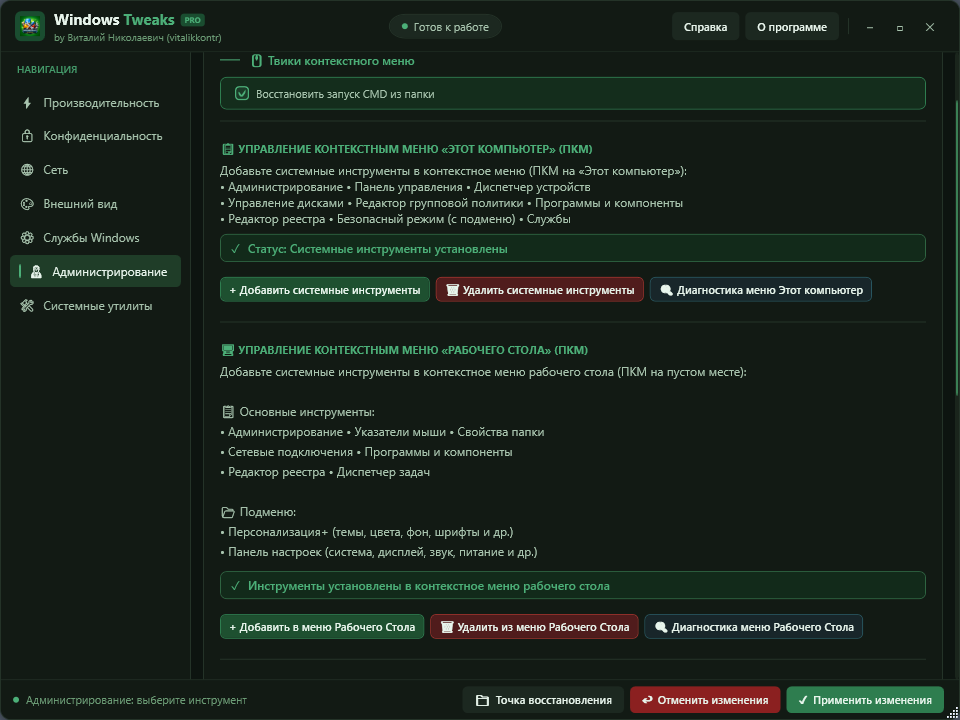Viewport: 960px width, 720px height.
Task: Click the checkmark icon in Применить изменения
Action: coord(803,700)
